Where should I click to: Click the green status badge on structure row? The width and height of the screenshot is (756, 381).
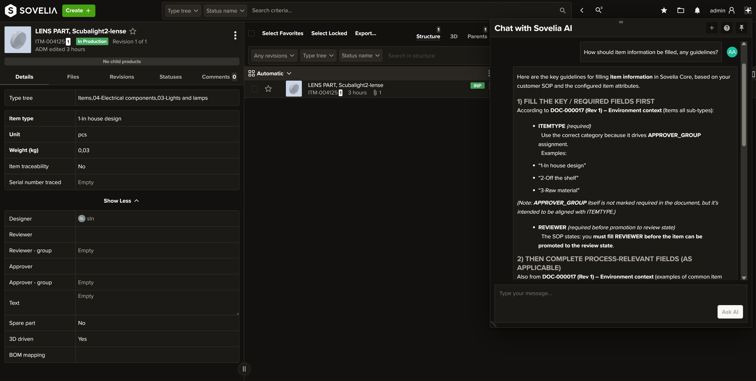477,86
